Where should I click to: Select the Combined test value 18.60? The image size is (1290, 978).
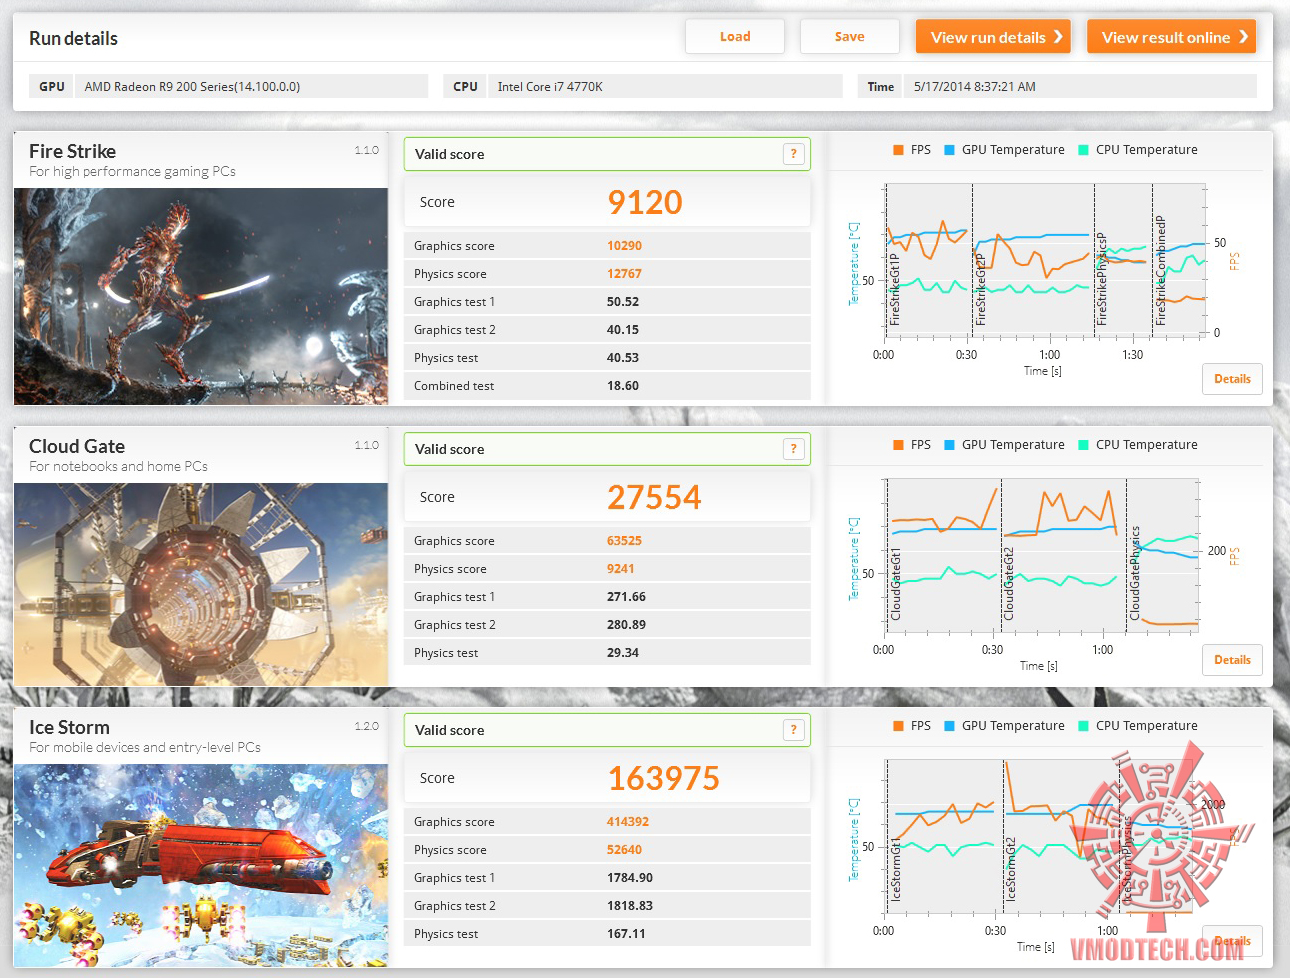click(x=622, y=386)
